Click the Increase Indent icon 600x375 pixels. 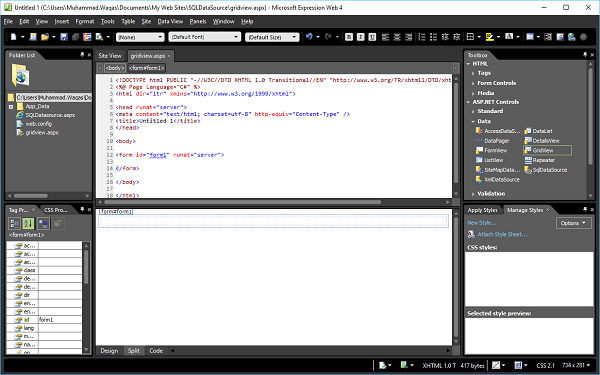point(457,37)
